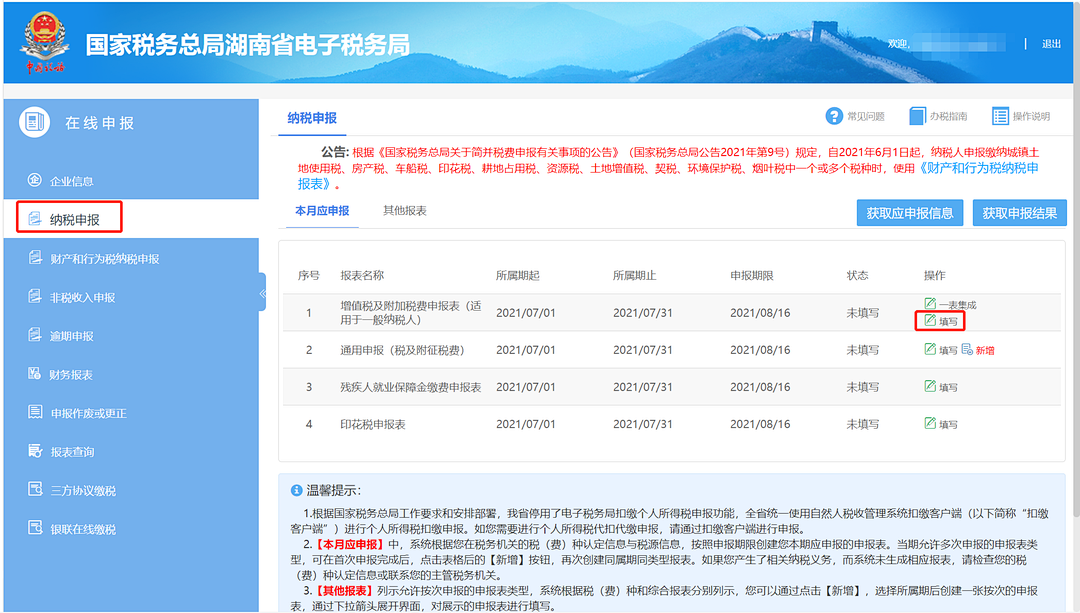
Task: Open 逾期申报 menu item
Action: point(72,336)
